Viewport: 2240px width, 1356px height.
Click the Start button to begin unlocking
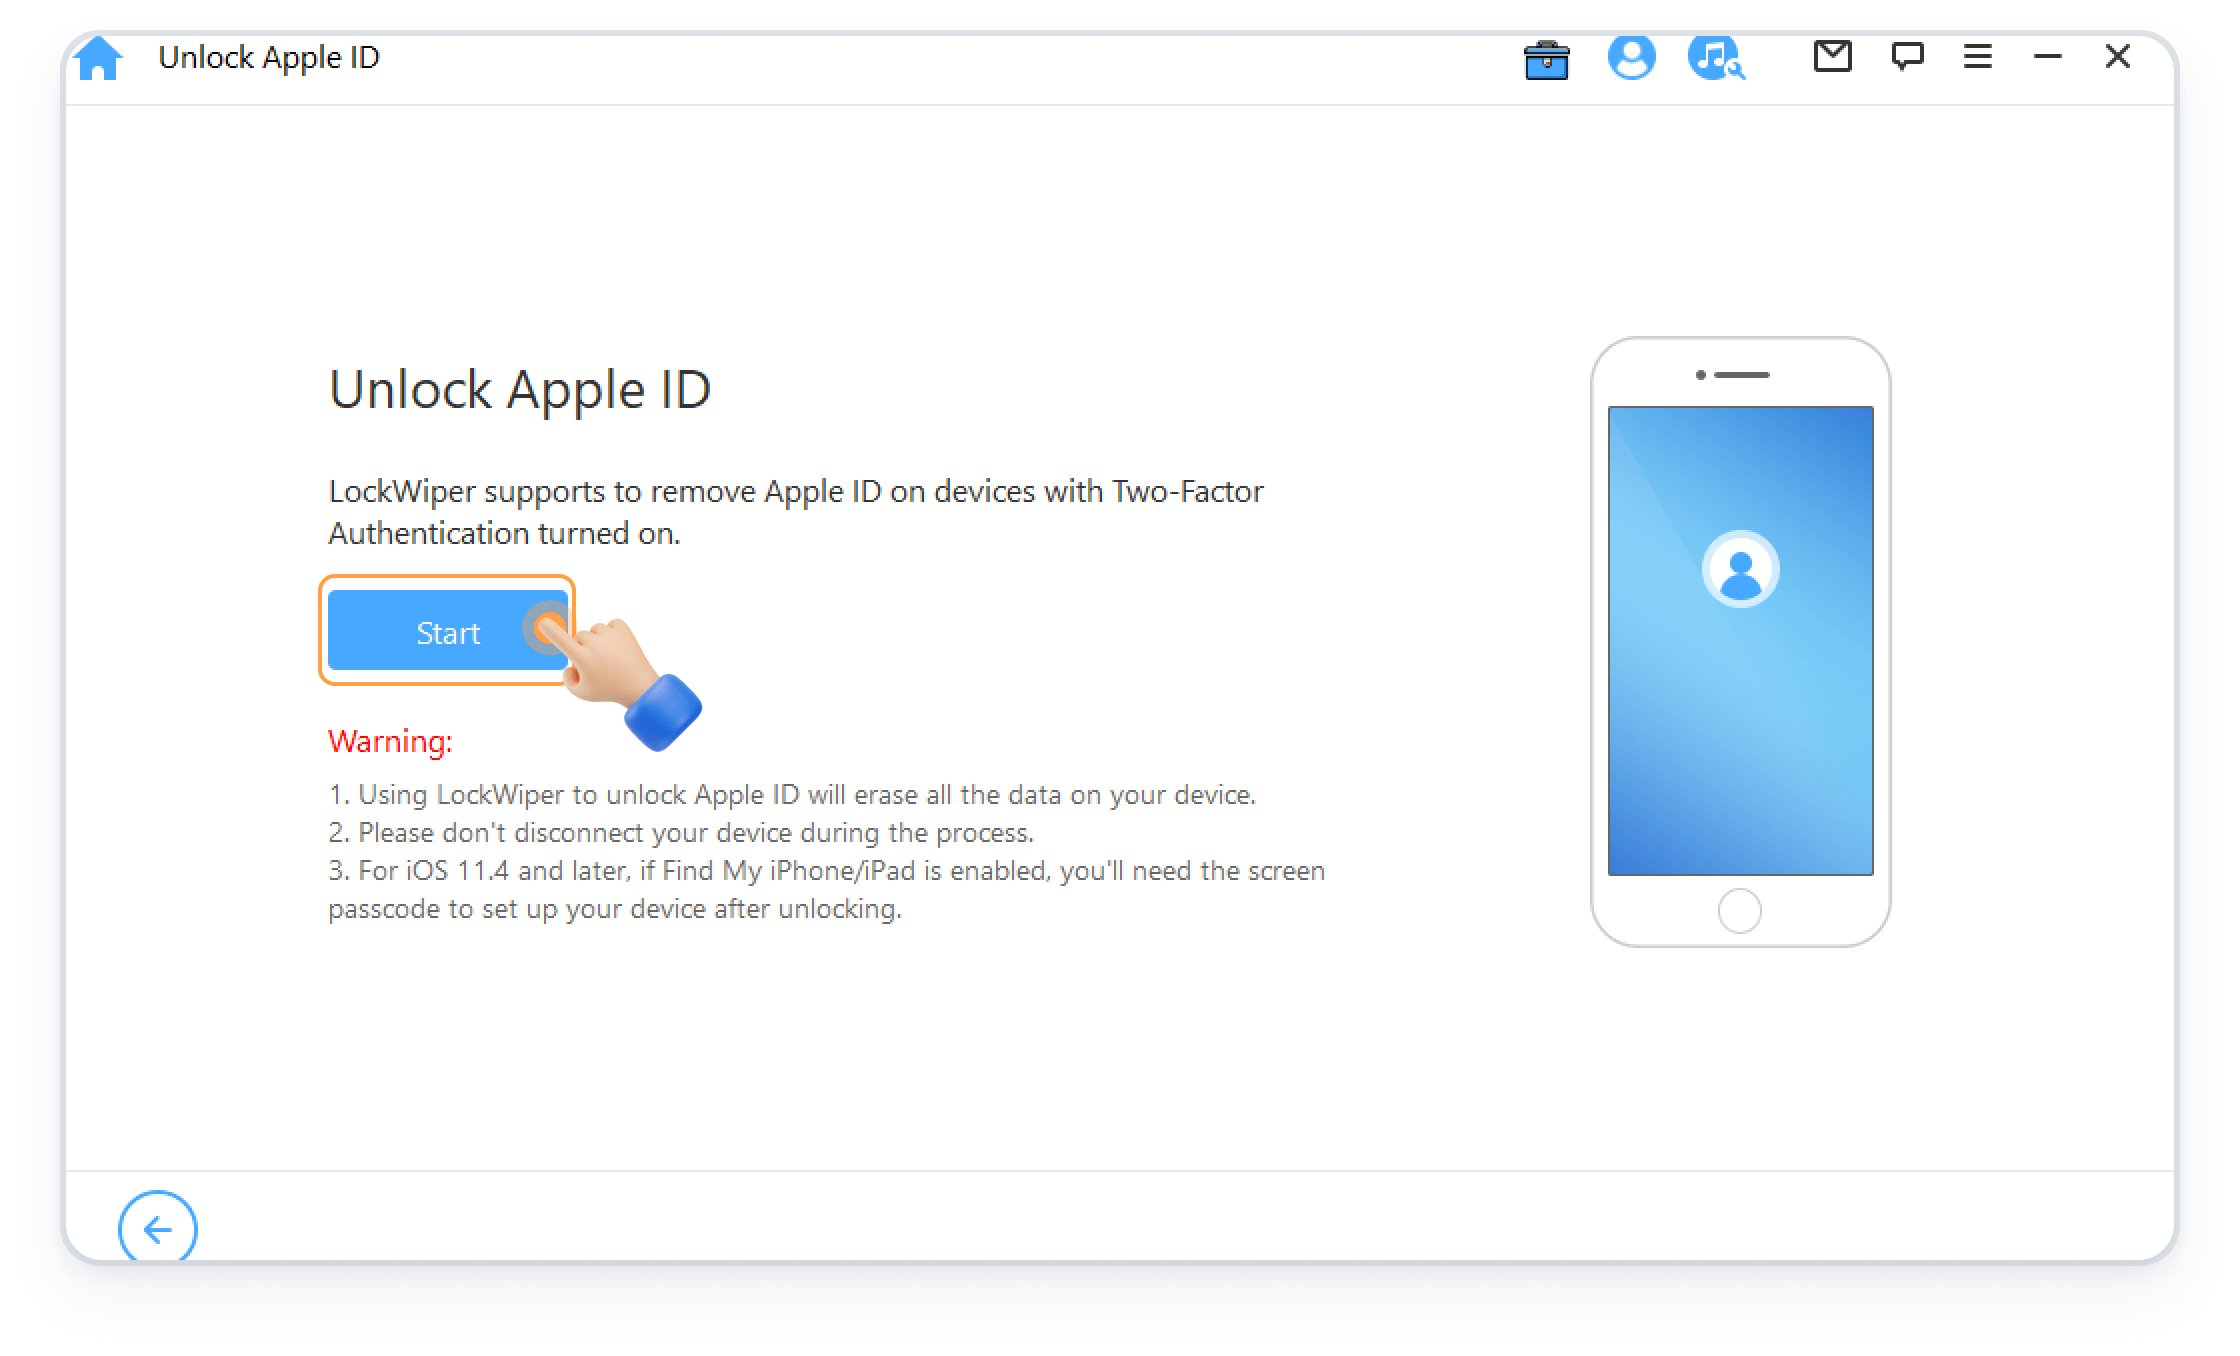[x=448, y=632]
